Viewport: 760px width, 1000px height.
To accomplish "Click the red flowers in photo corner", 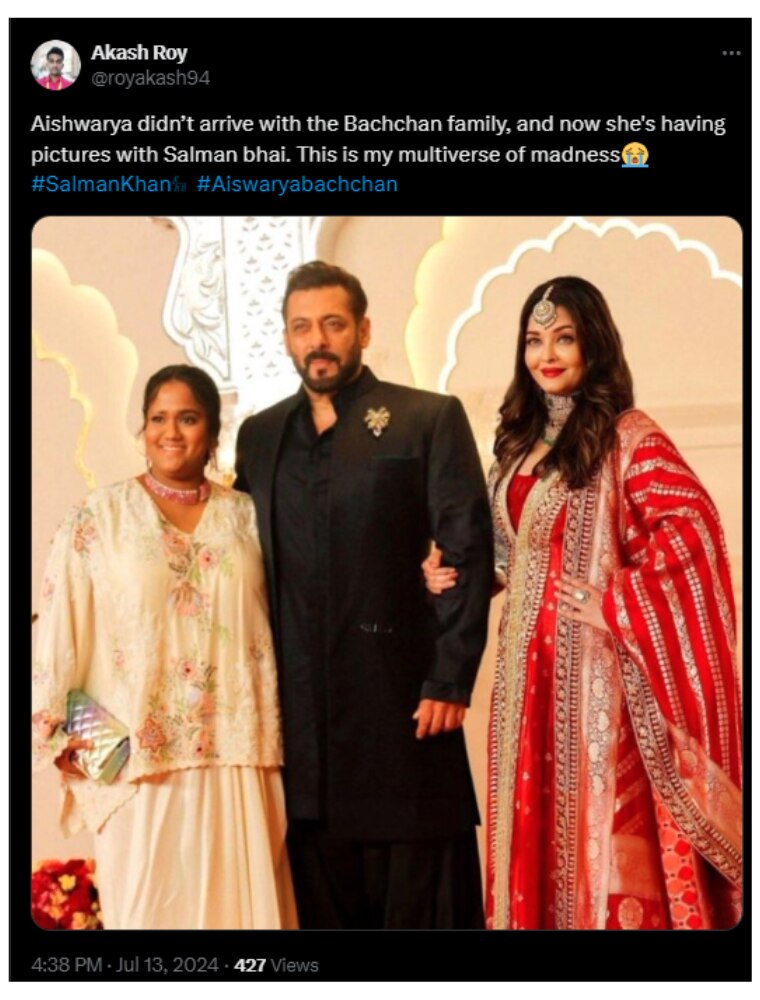I will pyautogui.click(x=66, y=894).
